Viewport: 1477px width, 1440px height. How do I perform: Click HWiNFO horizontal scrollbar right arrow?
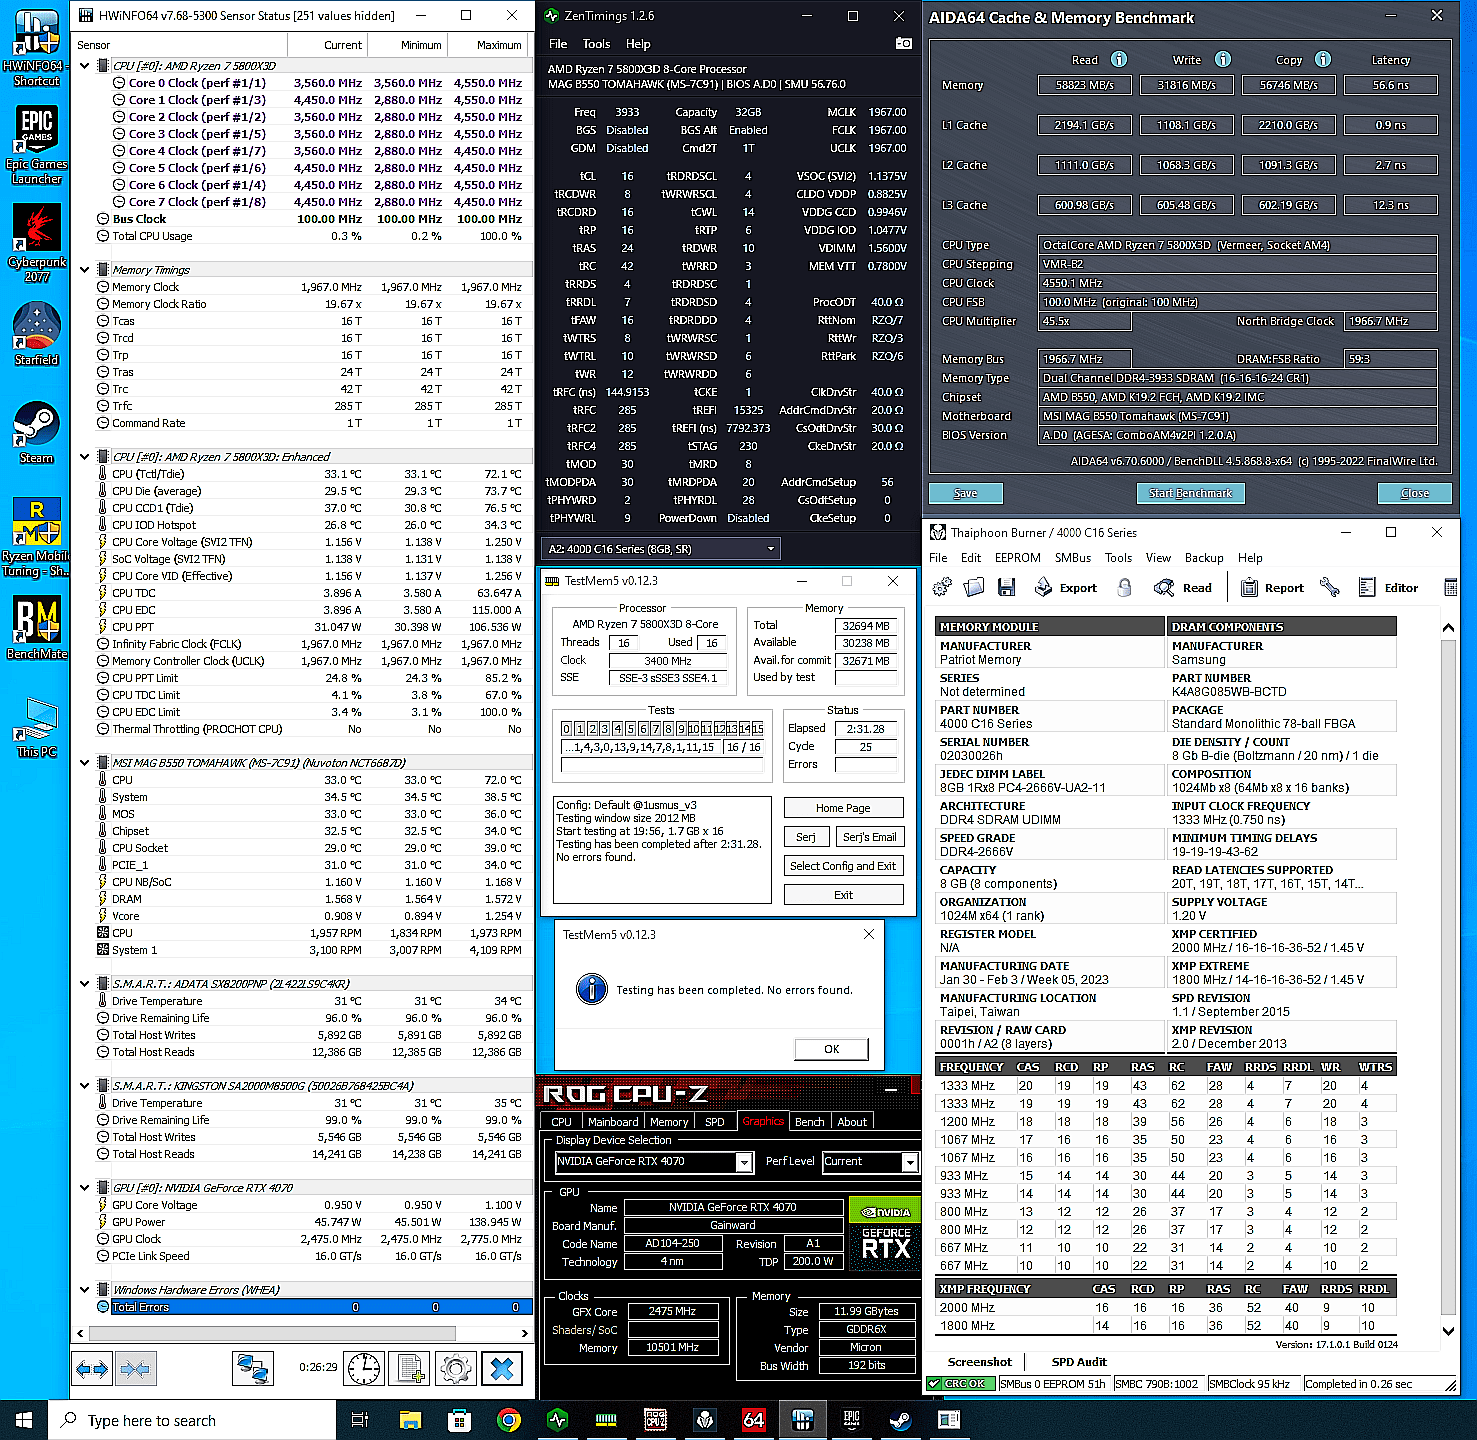click(x=524, y=1333)
